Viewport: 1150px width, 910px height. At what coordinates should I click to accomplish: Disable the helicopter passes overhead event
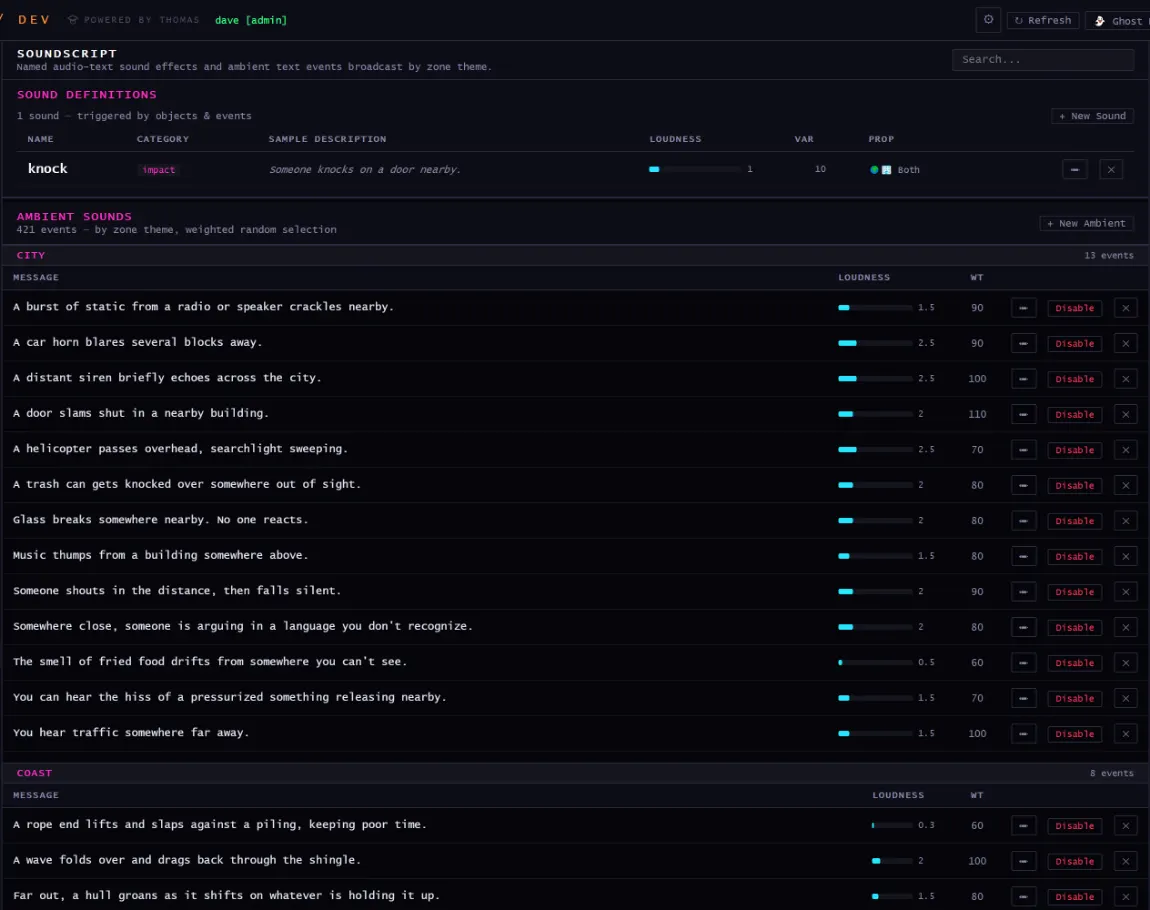[1074, 450]
